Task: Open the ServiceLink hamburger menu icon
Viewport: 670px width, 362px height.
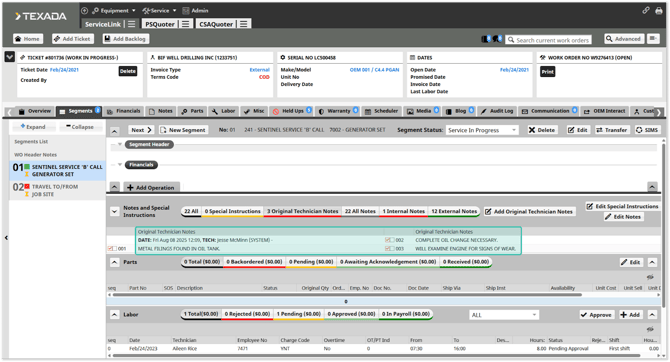Action: 132,24
